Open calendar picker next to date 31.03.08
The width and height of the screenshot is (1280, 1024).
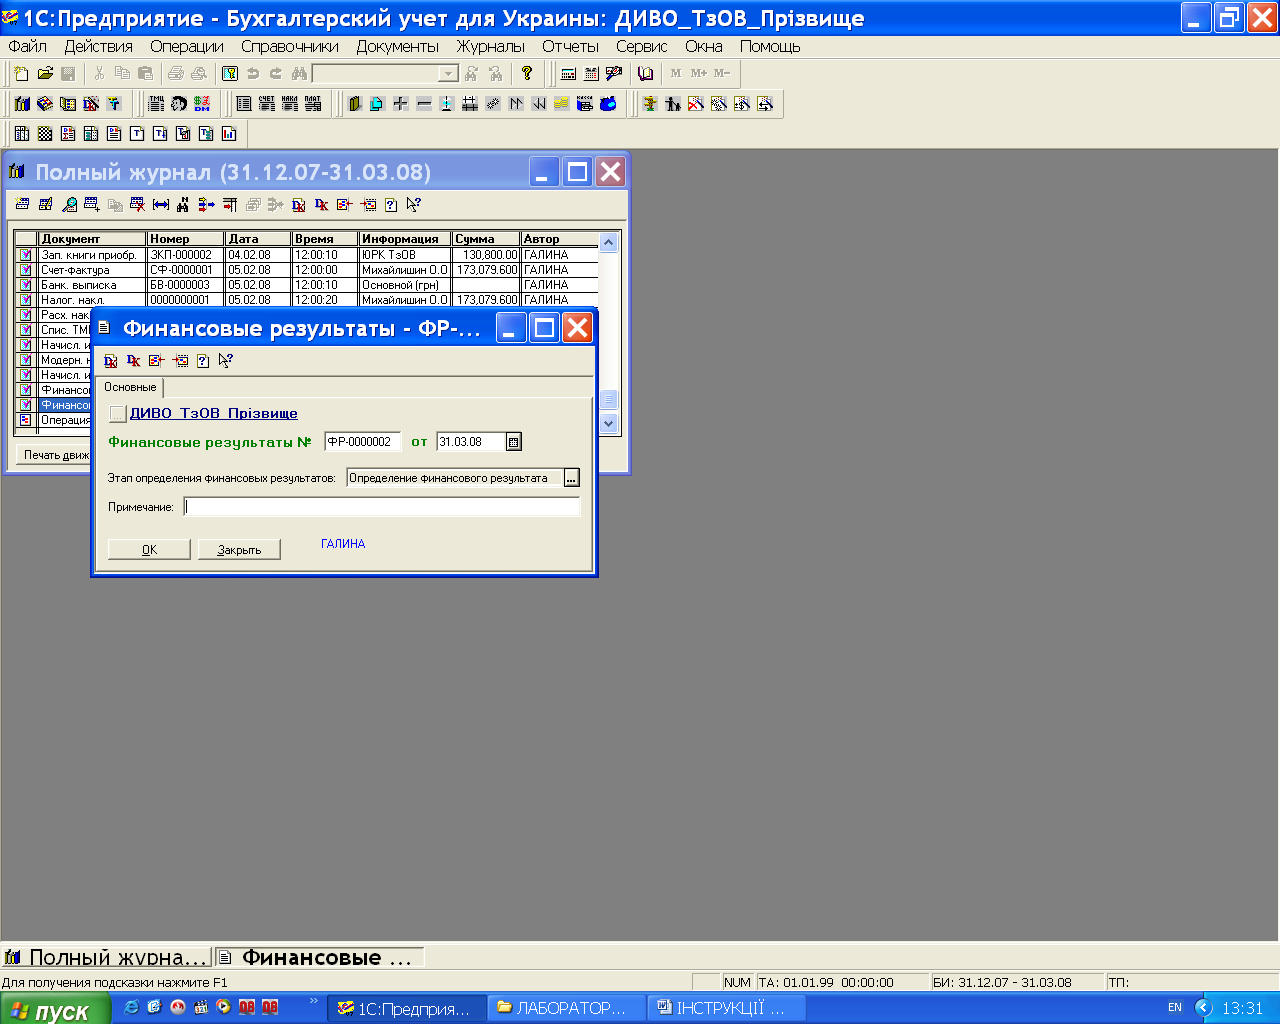pyautogui.click(x=514, y=441)
